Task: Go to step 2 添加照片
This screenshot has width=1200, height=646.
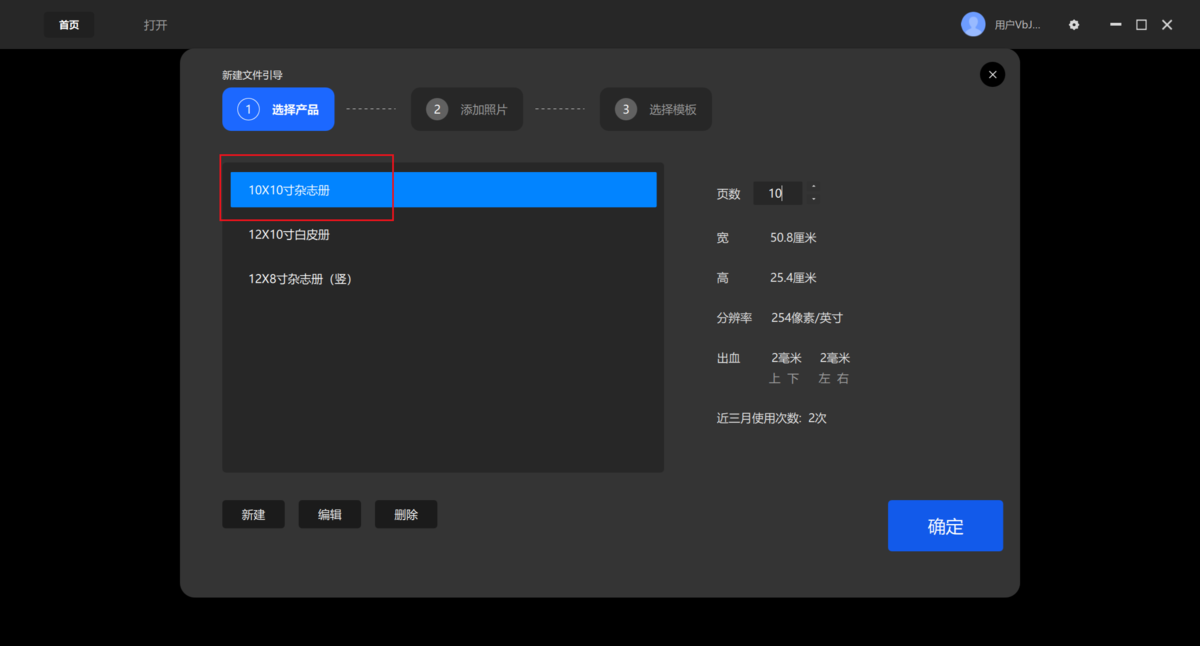Action: pos(467,110)
